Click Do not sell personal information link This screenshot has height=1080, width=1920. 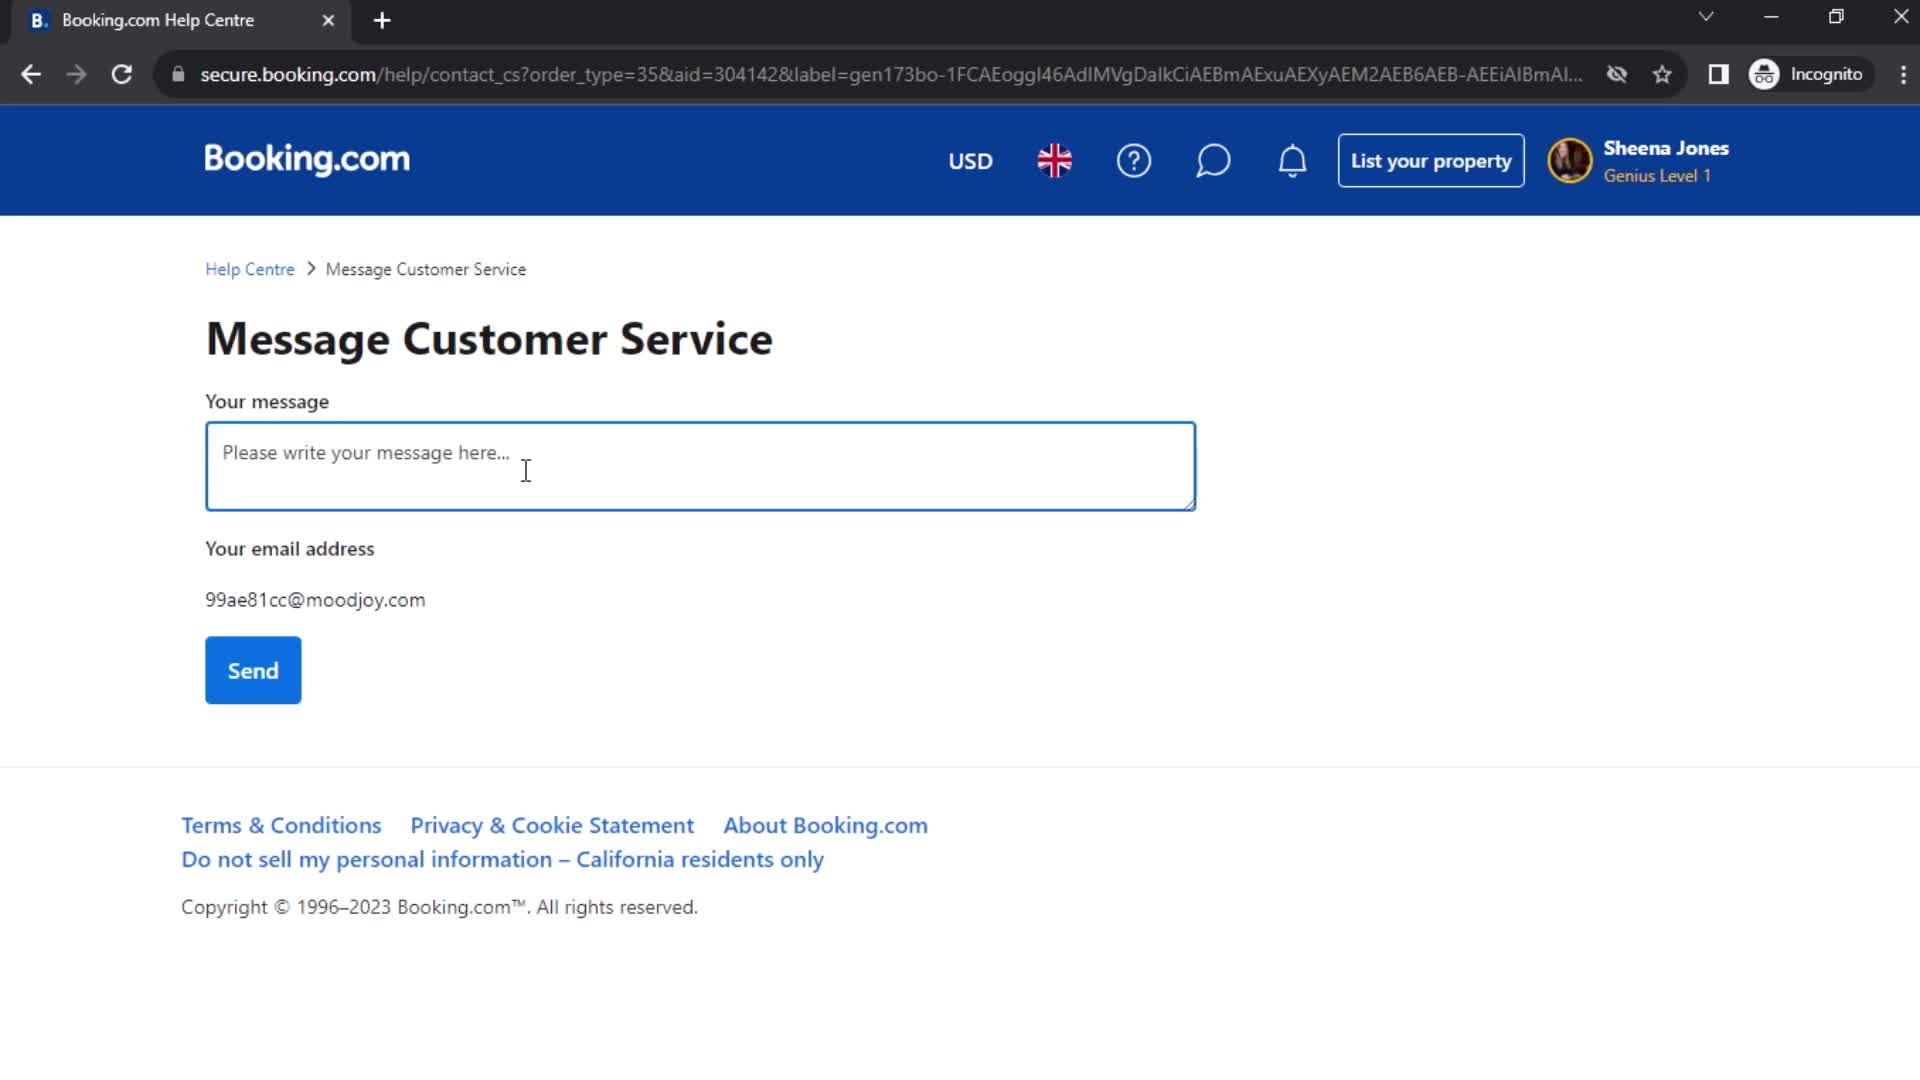[502, 858]
